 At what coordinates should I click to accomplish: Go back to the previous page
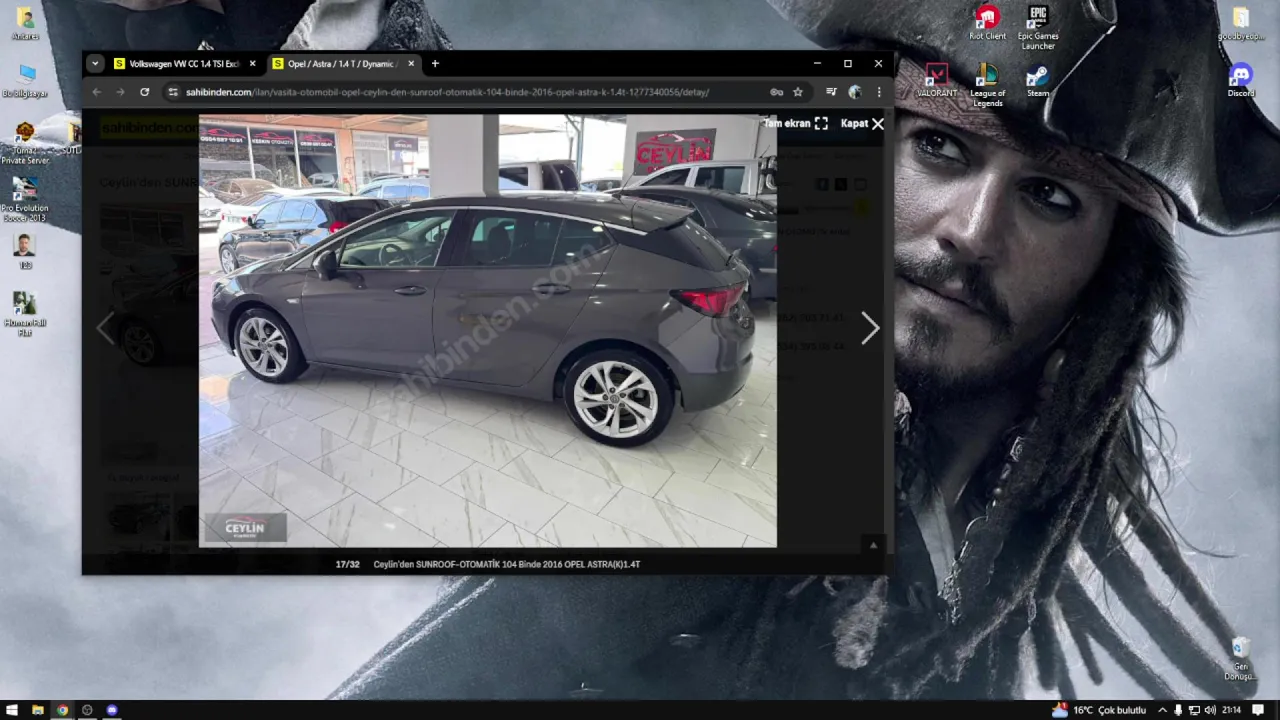click(x=97, y=92)
